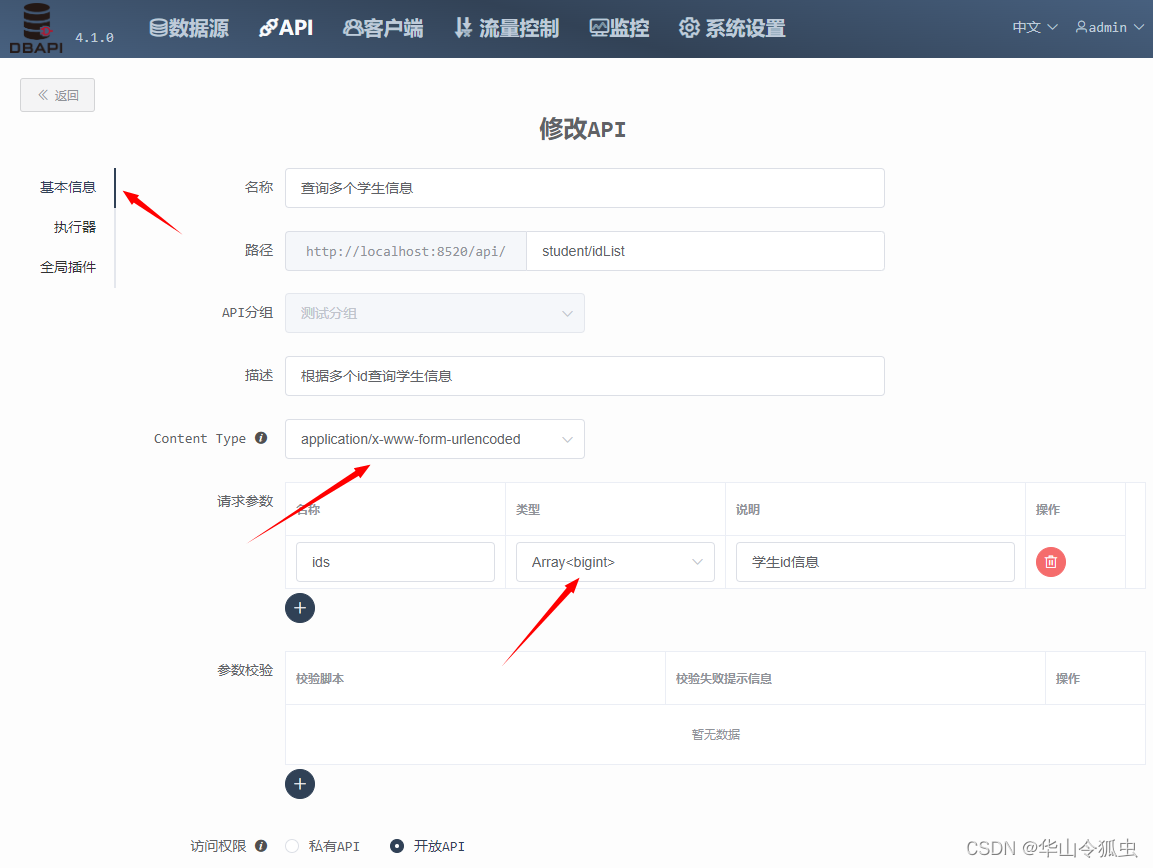Open the Array<bigint> type dropdown
This screenshot has width=1153, height=868.
point(614,562)
